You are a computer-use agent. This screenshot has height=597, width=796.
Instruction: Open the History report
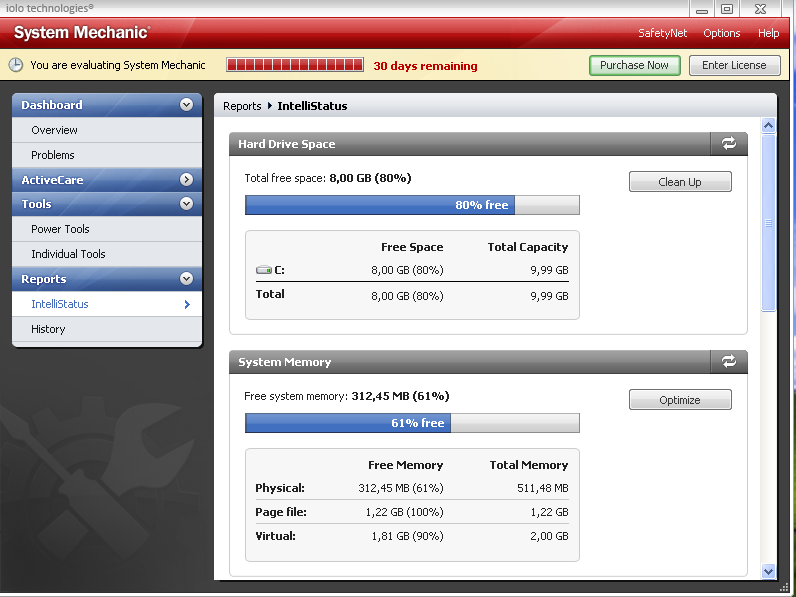click(x=107, y=329)
